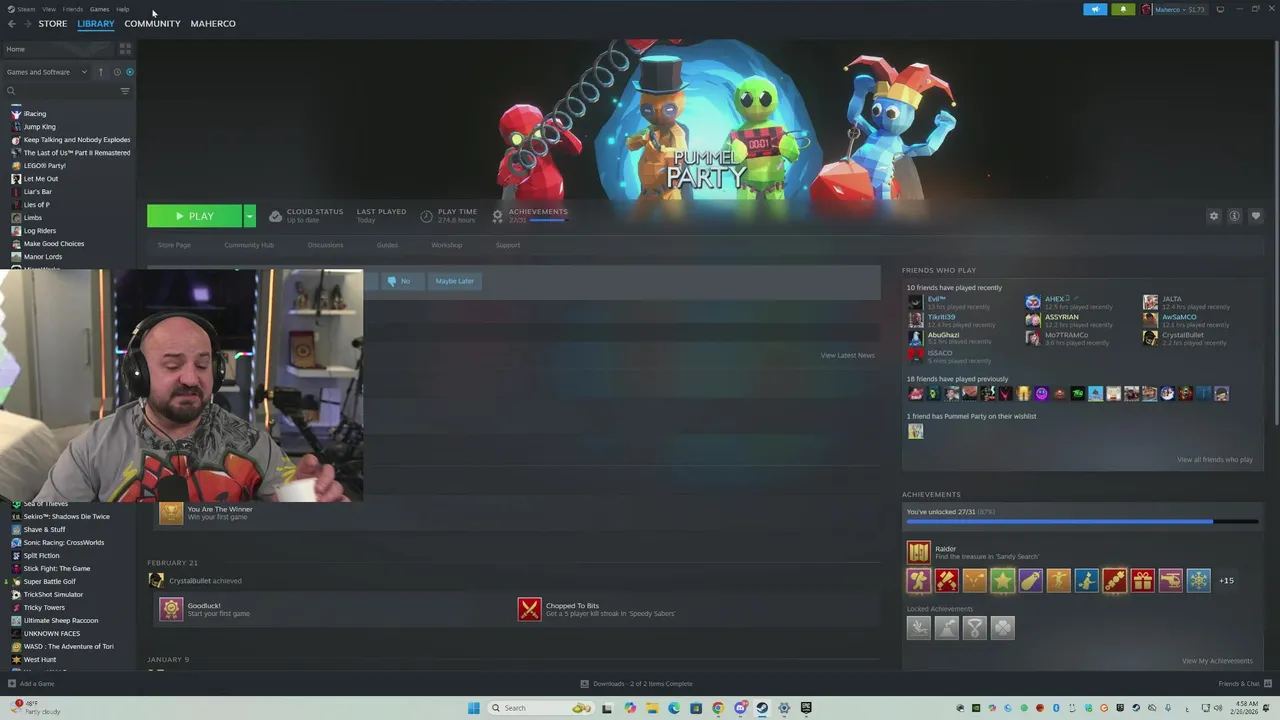The image size is (1280, 720).
Task: Open the Steam announcements megaphone button
Action: click(x=1095, y=9)
